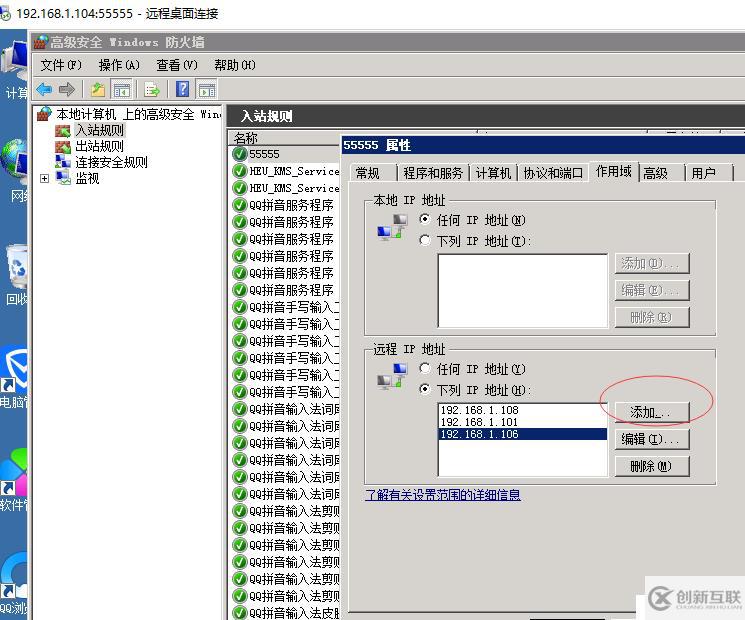Select 192.168.1.106 in remote IP list

522,434
